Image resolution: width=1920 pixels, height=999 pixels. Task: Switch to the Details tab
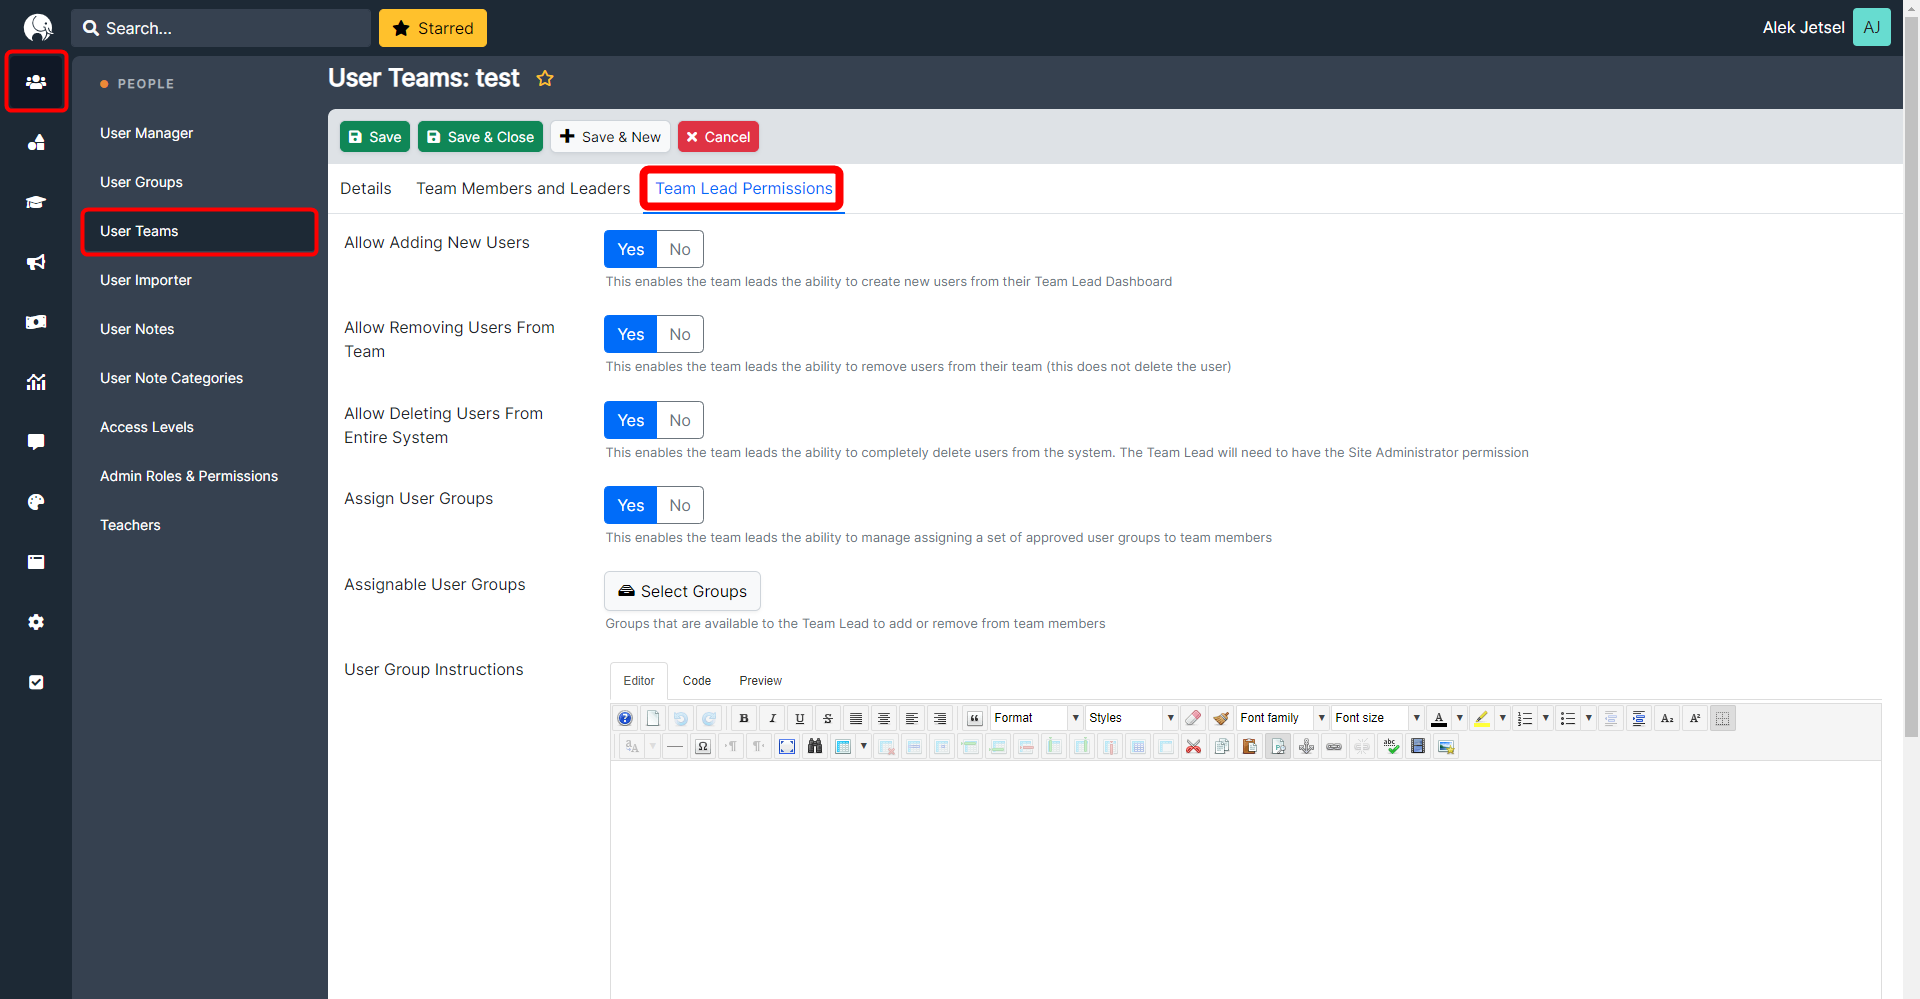click(x=365, y=188)
